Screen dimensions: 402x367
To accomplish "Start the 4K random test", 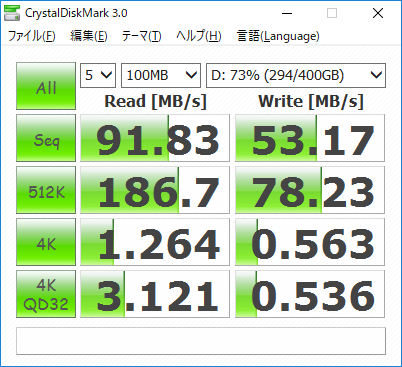I will [46, 242].
